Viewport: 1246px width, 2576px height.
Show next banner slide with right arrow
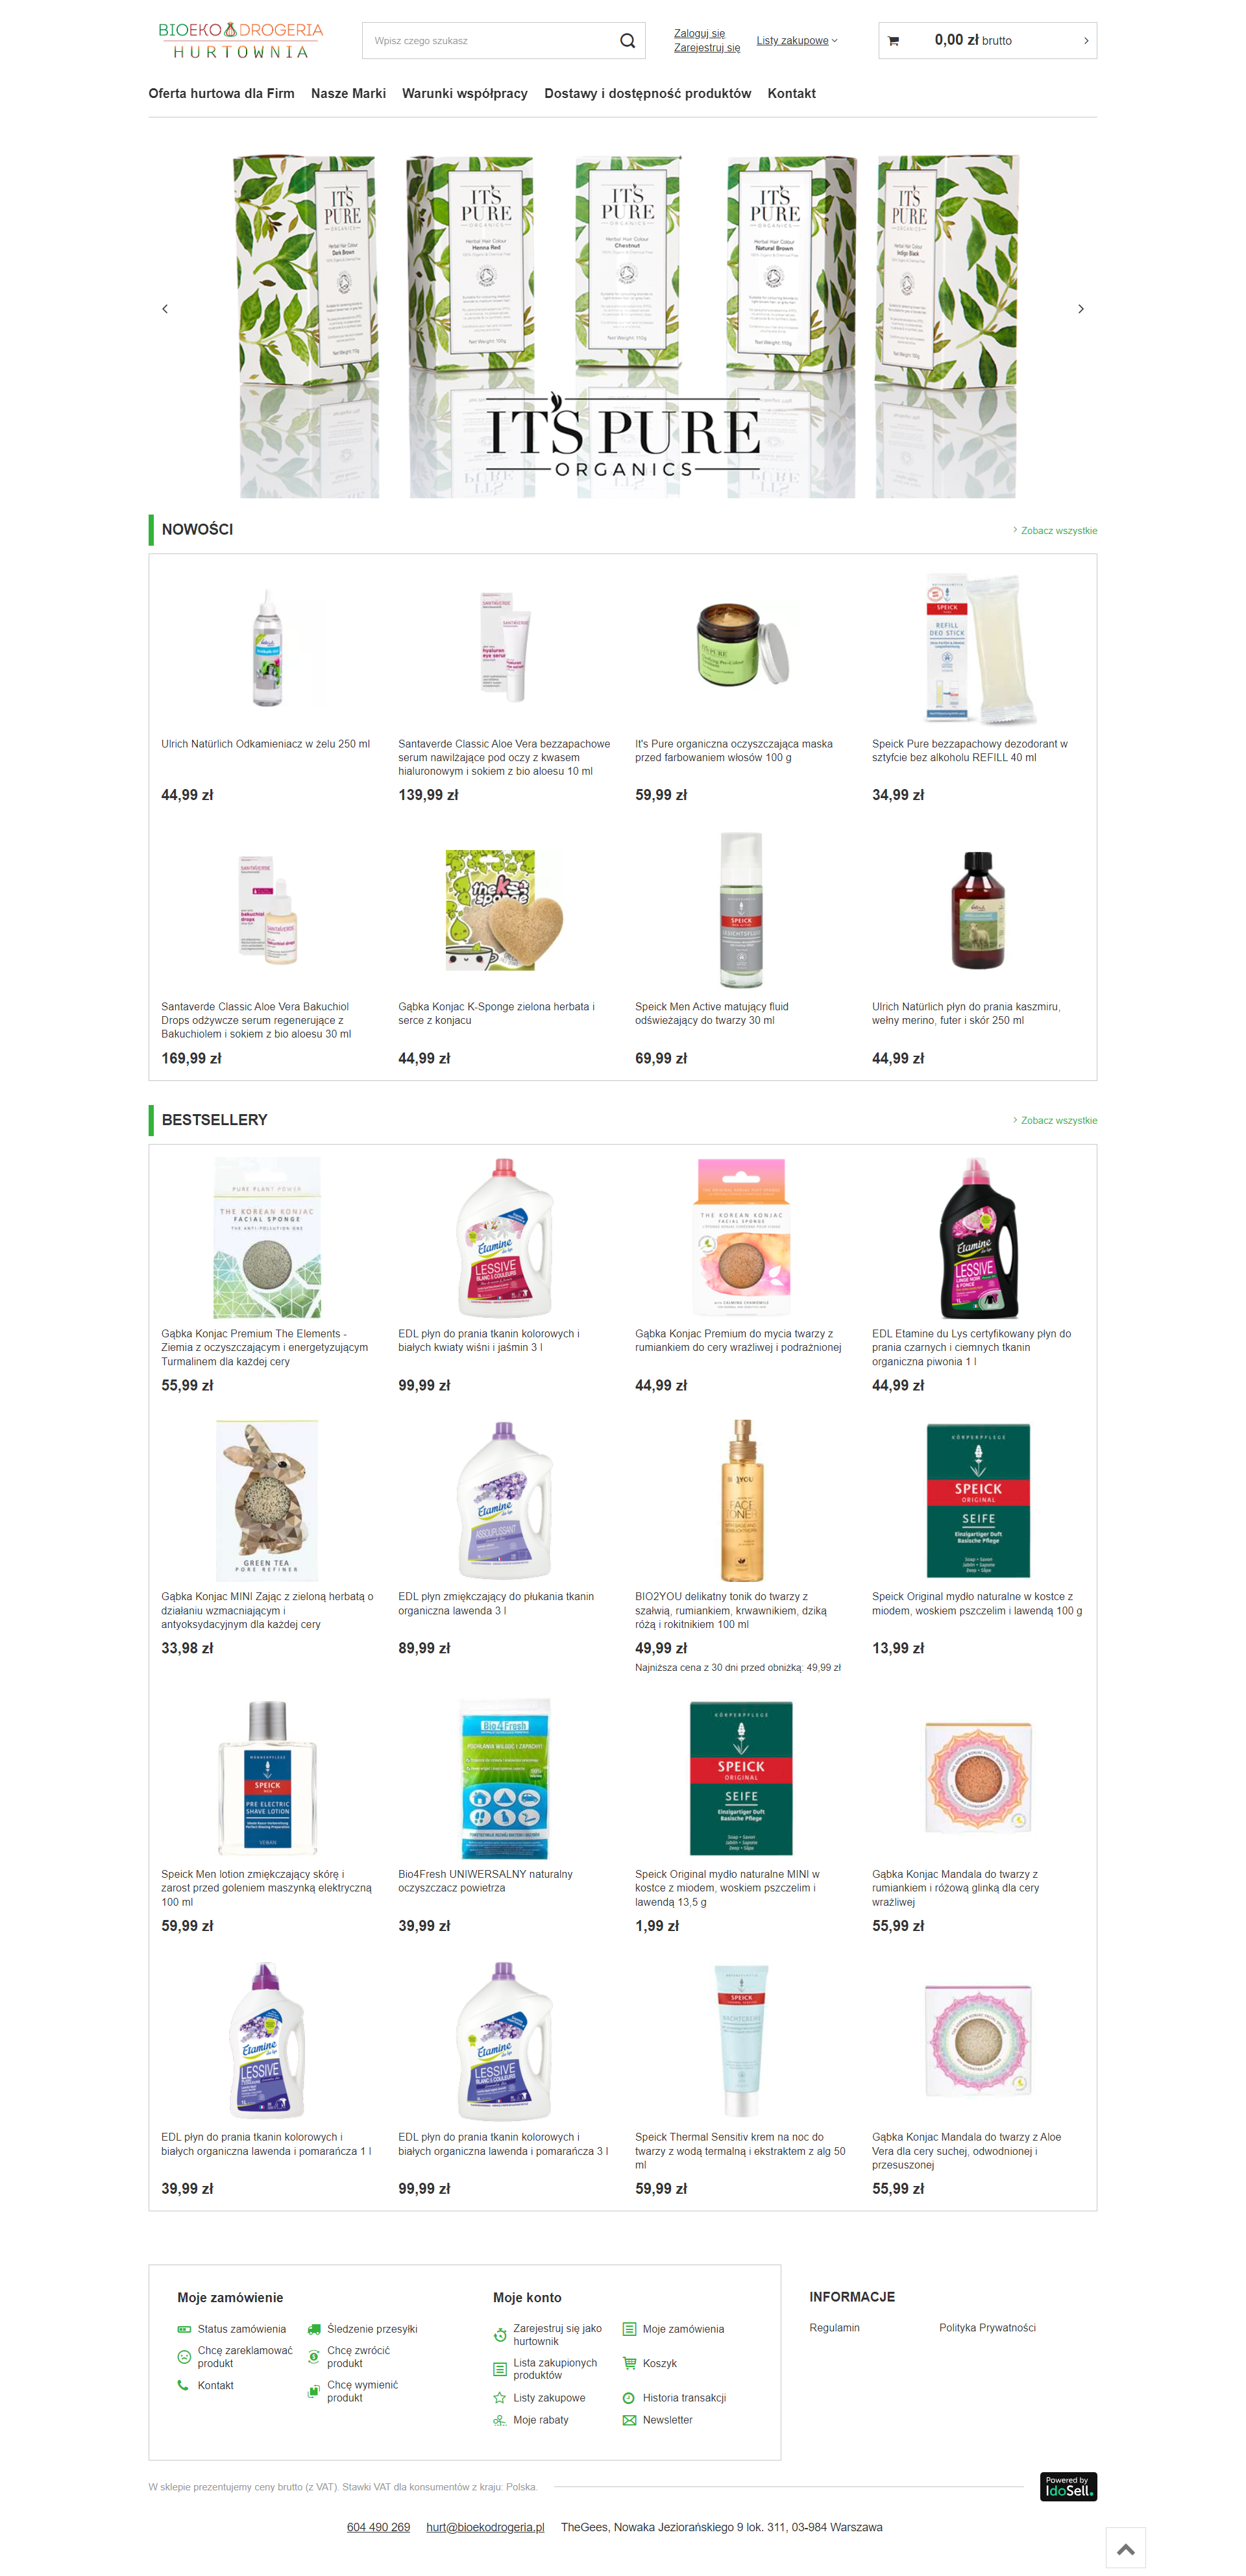click(1080, 309)
